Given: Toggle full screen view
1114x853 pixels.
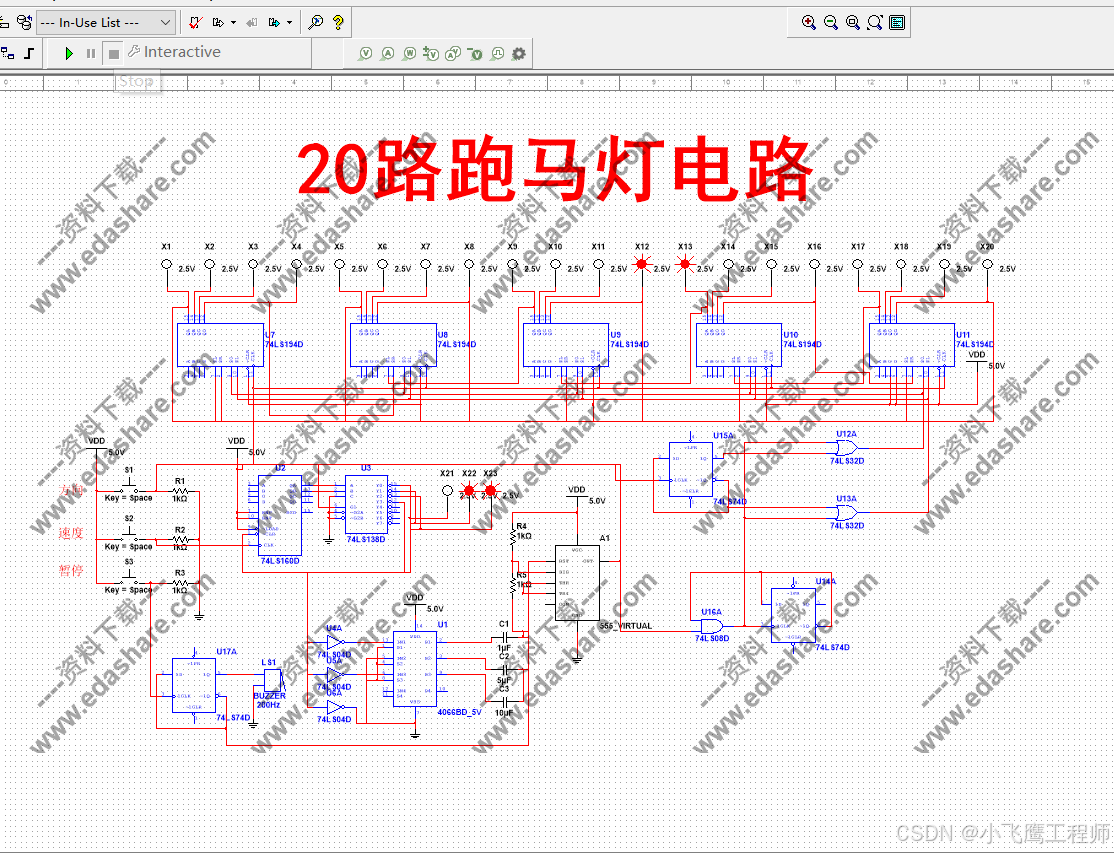Looking at the screenshot, I should tap(897, 23).
